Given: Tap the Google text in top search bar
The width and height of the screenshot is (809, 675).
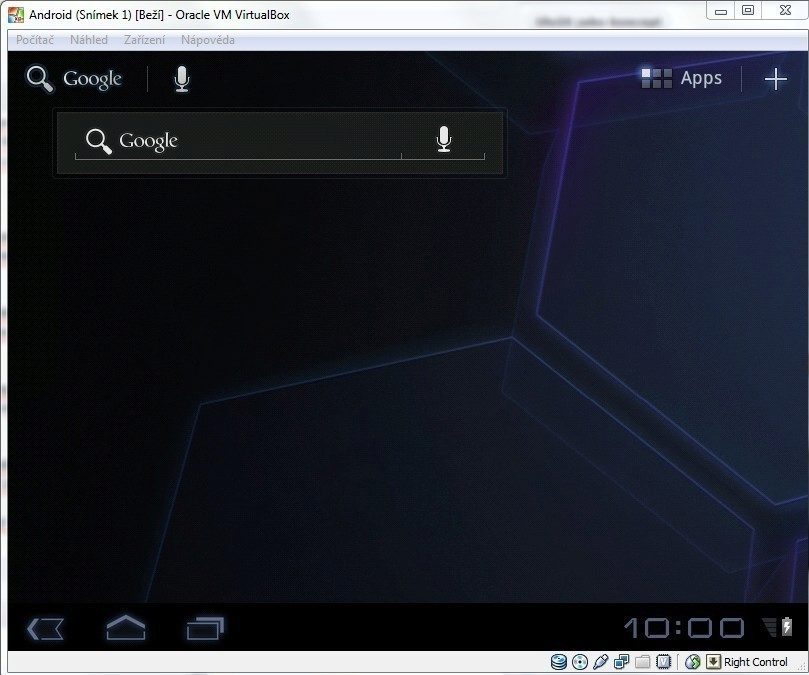Looking at the screenshot, I should click(92, 79).
